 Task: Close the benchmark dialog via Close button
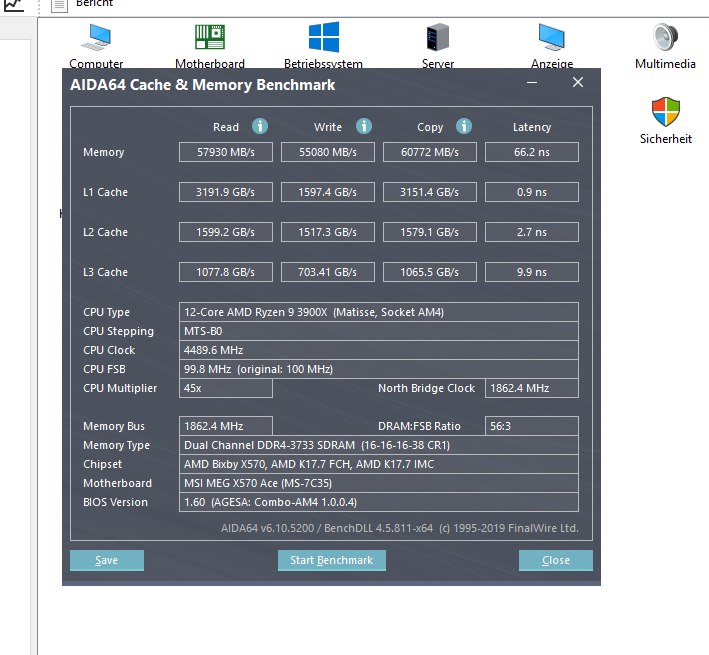point(556,561)
